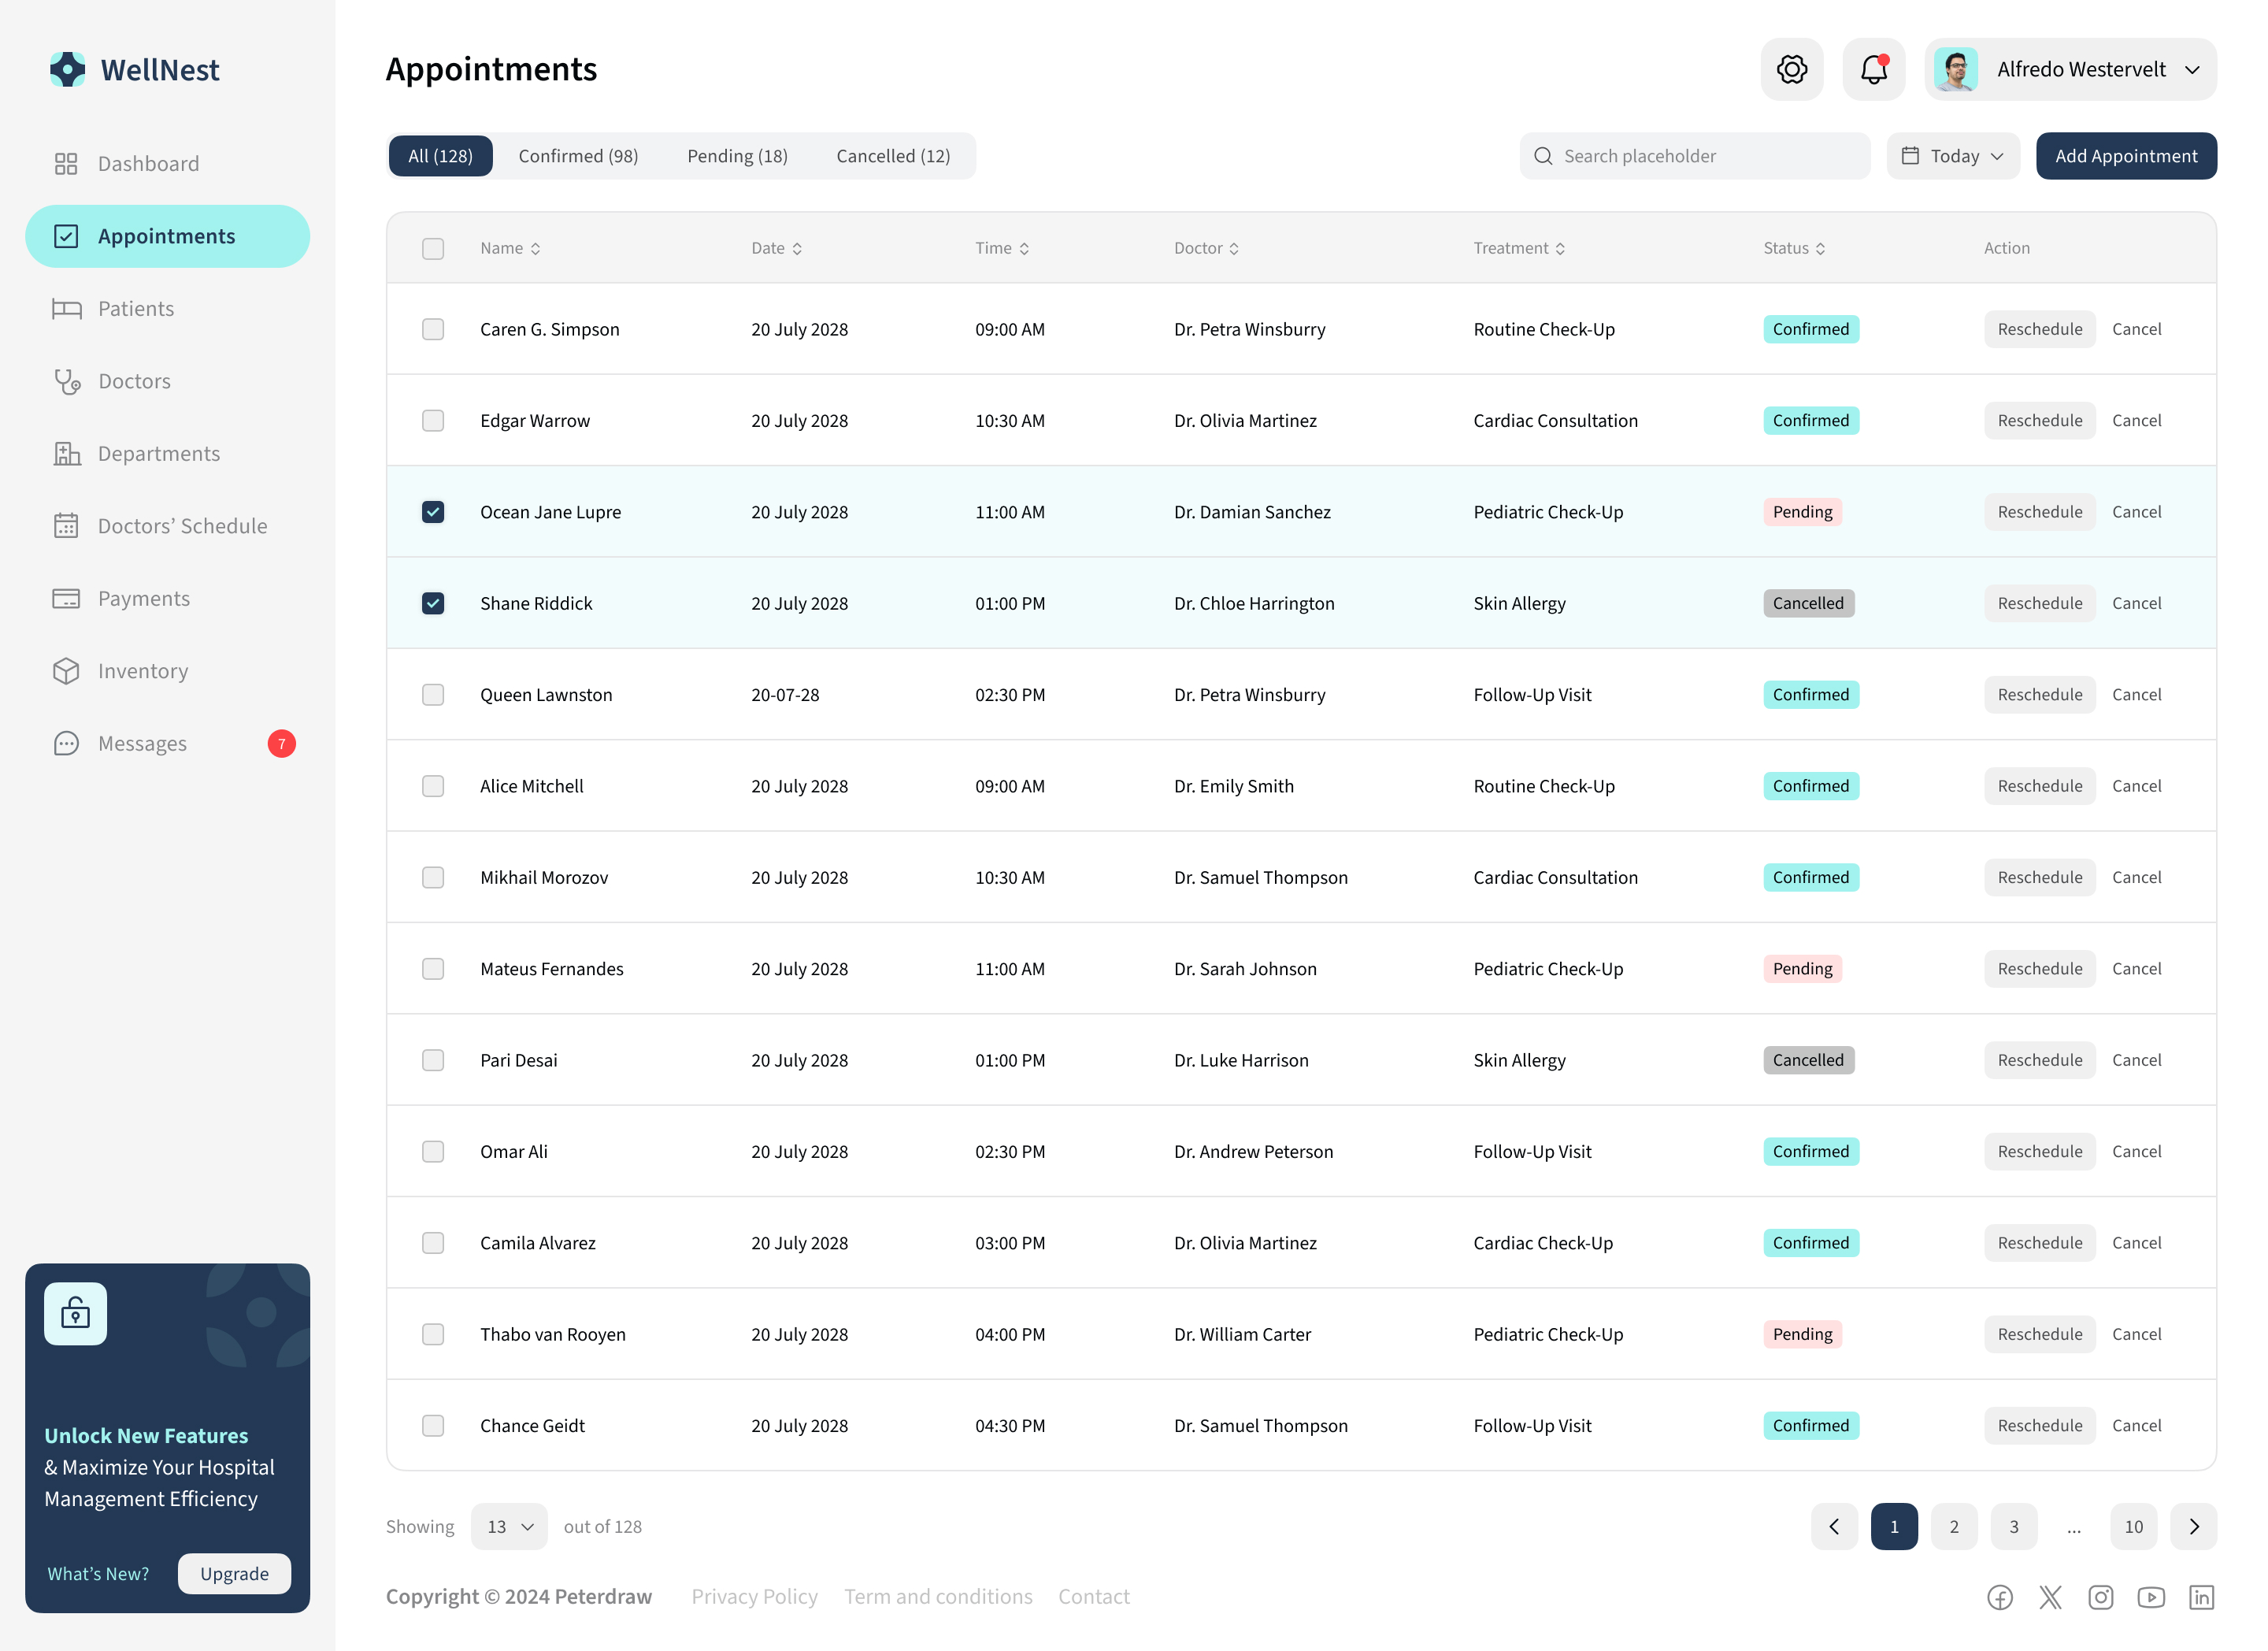Open Doctors' Schedule

point(182,525)
